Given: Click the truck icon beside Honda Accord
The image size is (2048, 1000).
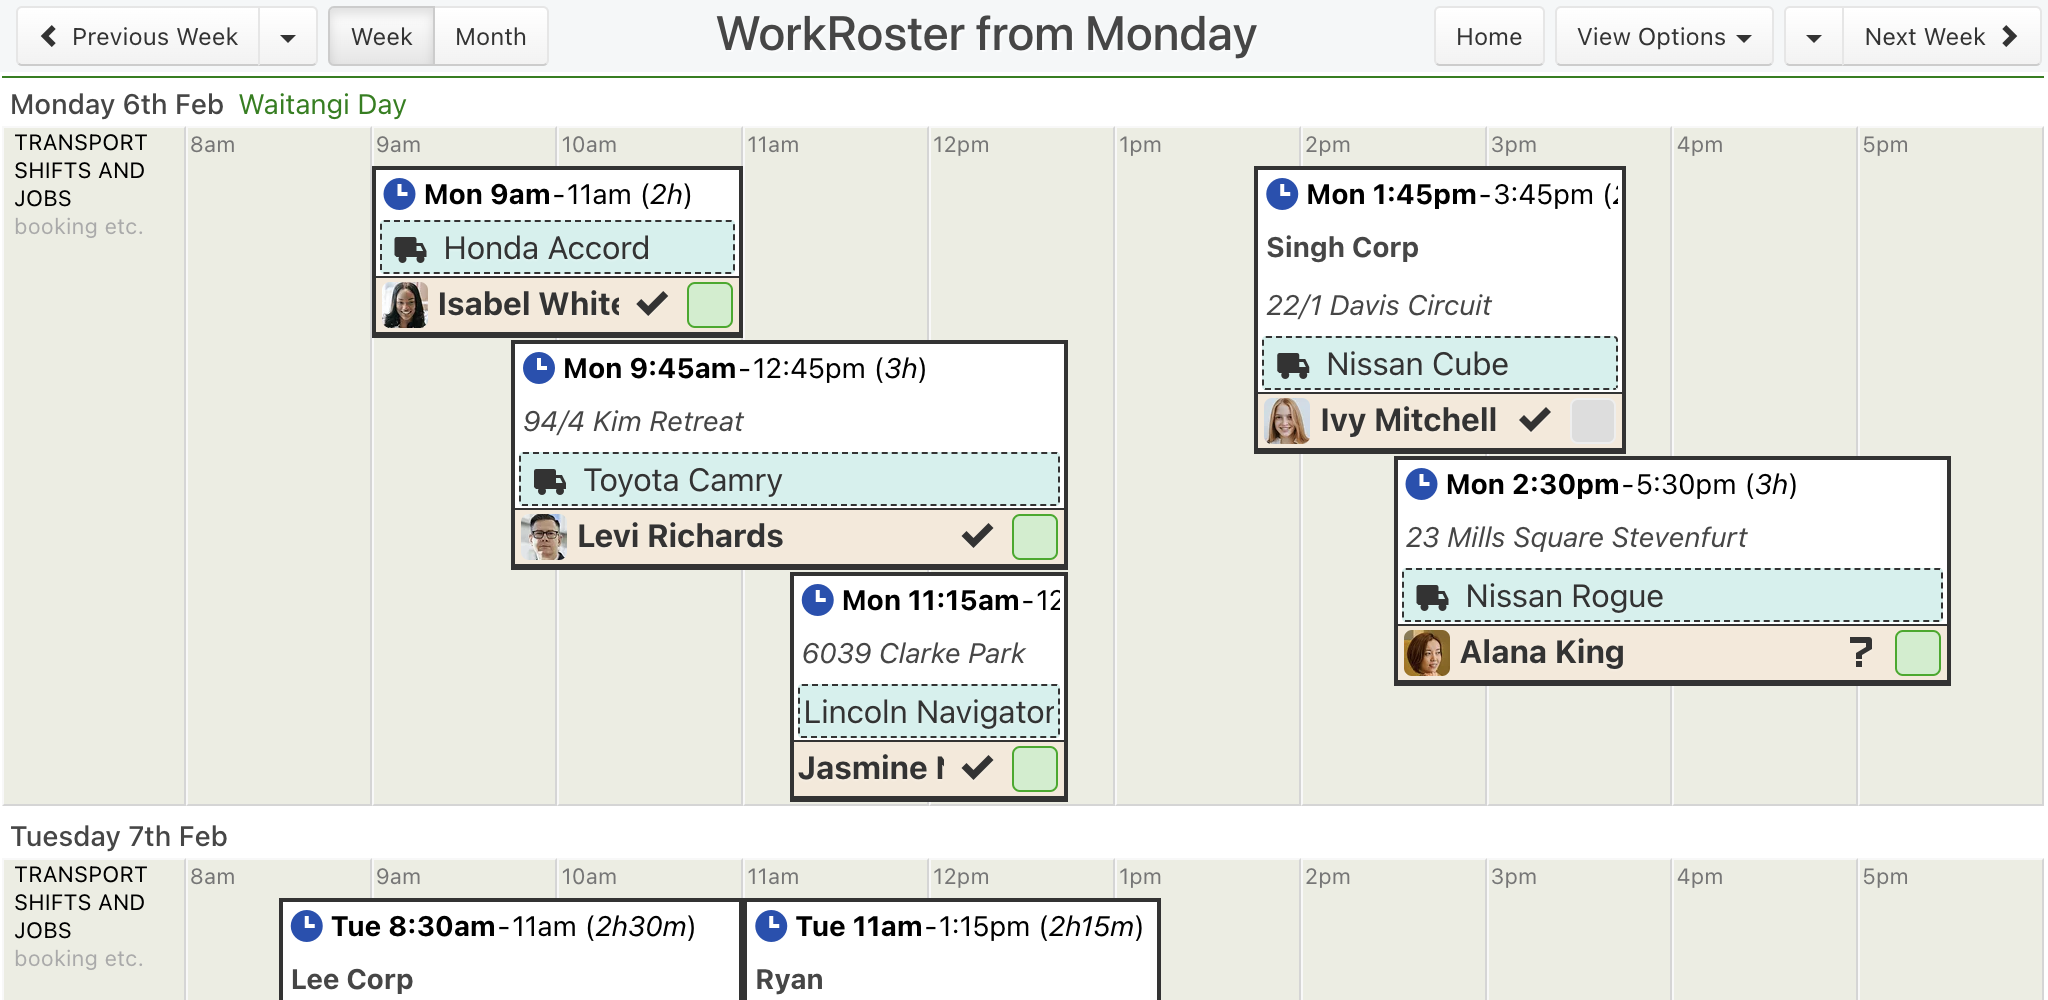Looking at the screenshot, I should coord(410,249).
